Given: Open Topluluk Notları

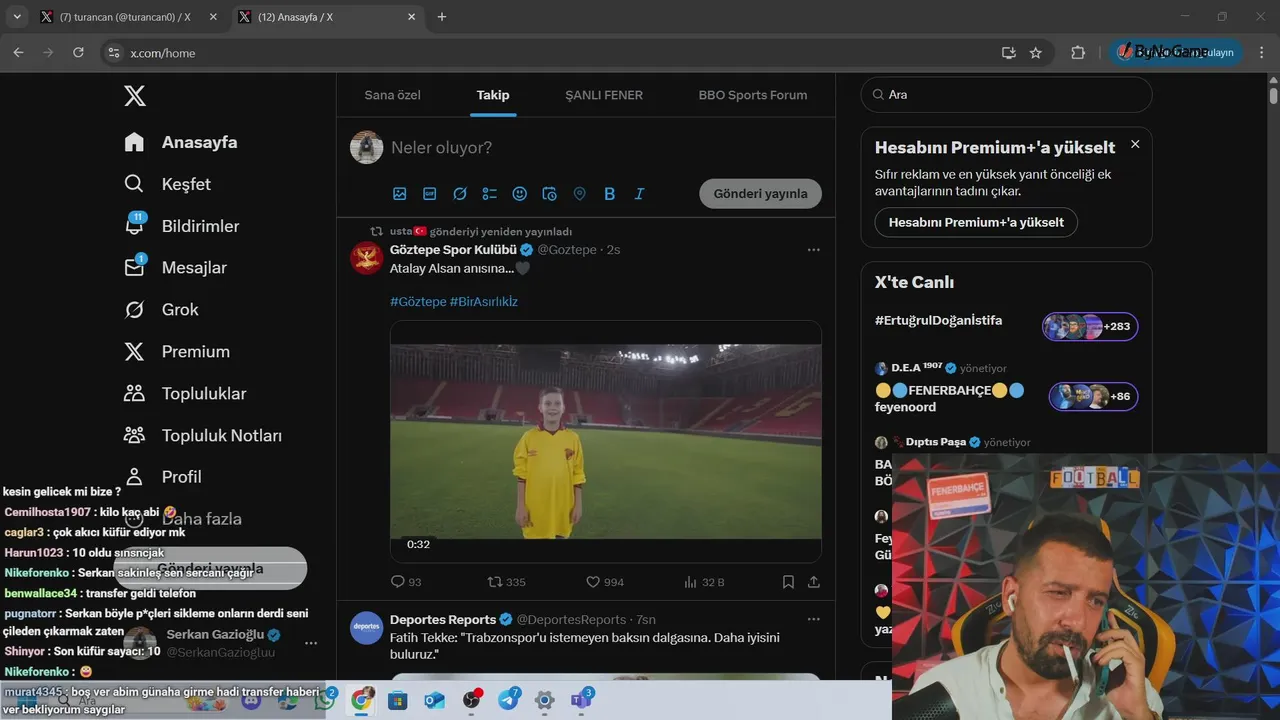Looking at the screenshot, I should point(202,435).
